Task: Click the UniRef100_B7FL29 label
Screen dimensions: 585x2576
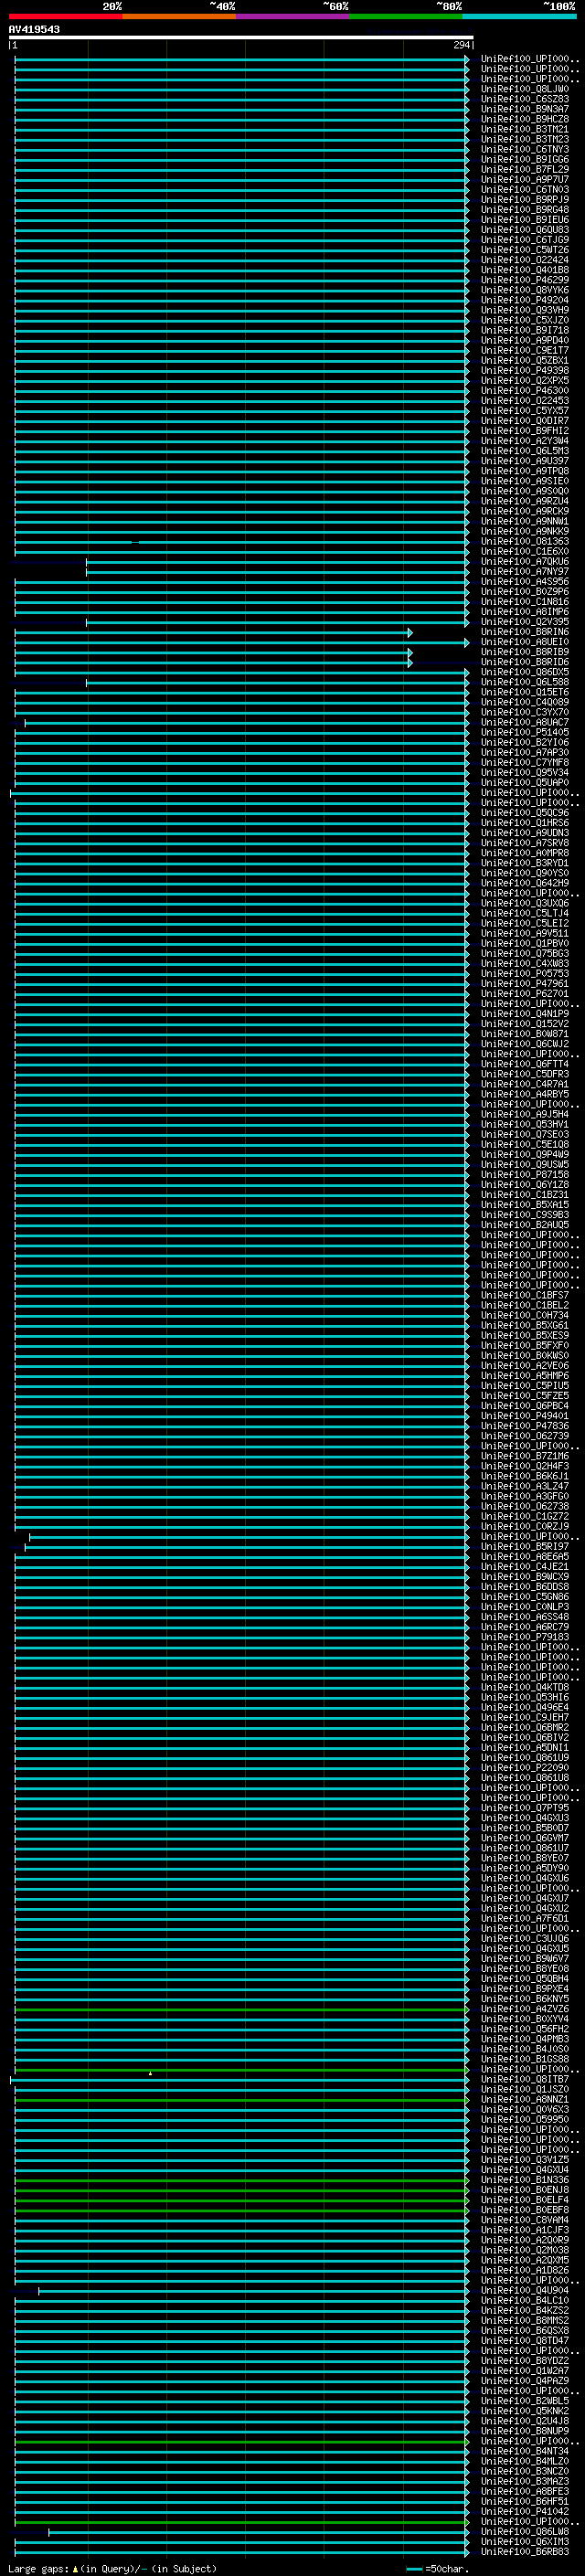Action: [524, 169]
